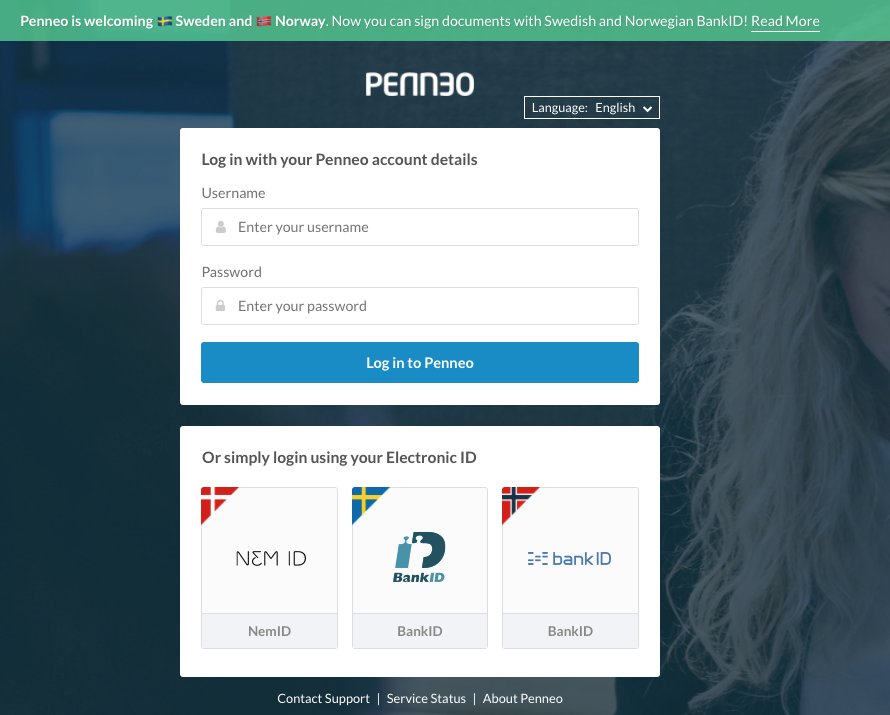
Task: Open the Service Status link
Action: (x=426, y=699)
